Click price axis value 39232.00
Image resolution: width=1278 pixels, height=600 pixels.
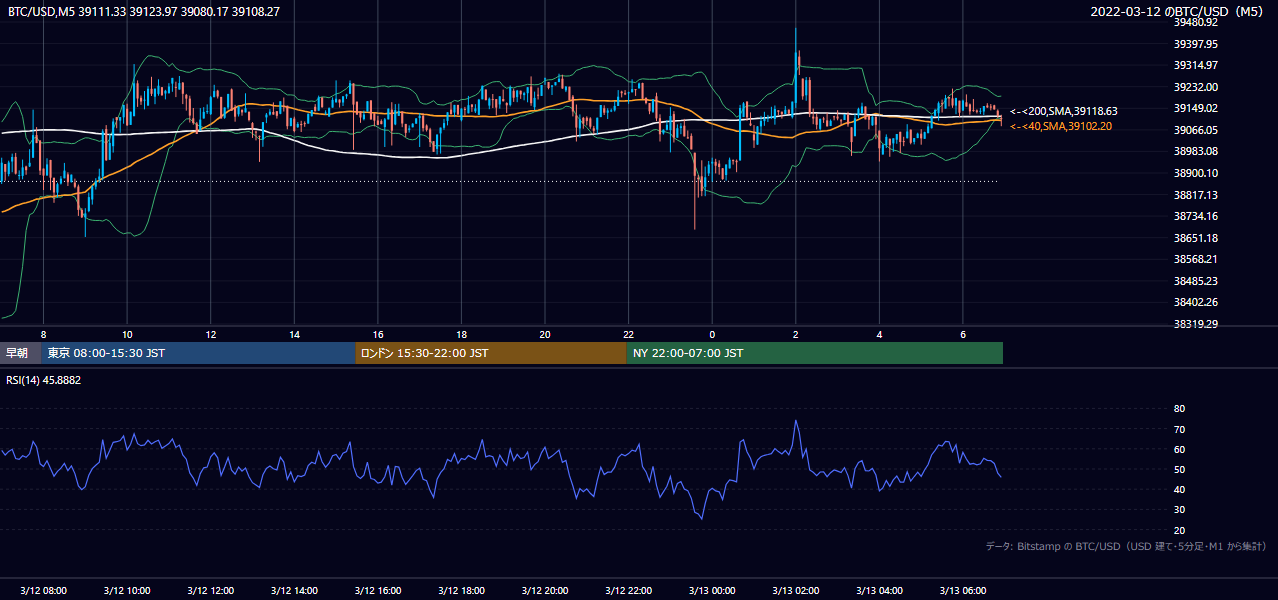coord(1195,87)
